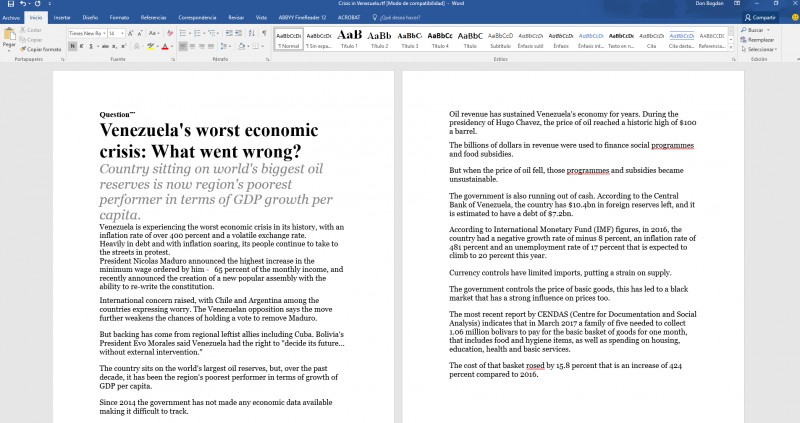Viewport: 800px width, 423px height.
Task: Decrease font size with shrink font icon
Action: coord(139,33)
